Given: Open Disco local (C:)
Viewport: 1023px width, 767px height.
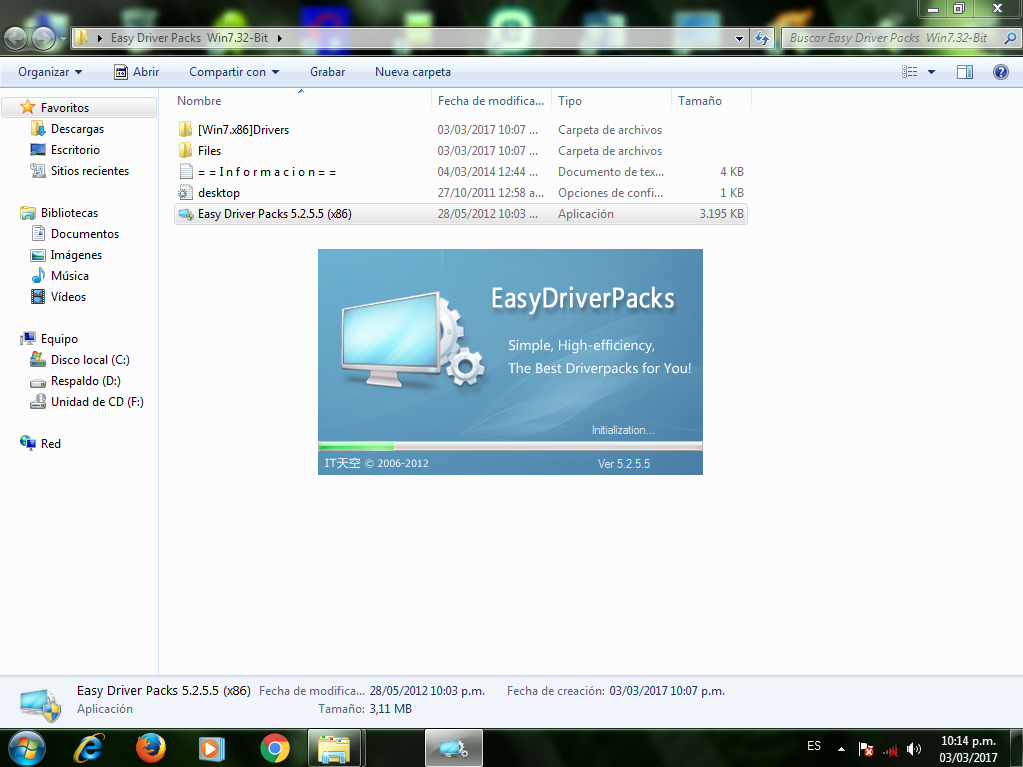Looking at the screenshot, I should 80,359.
